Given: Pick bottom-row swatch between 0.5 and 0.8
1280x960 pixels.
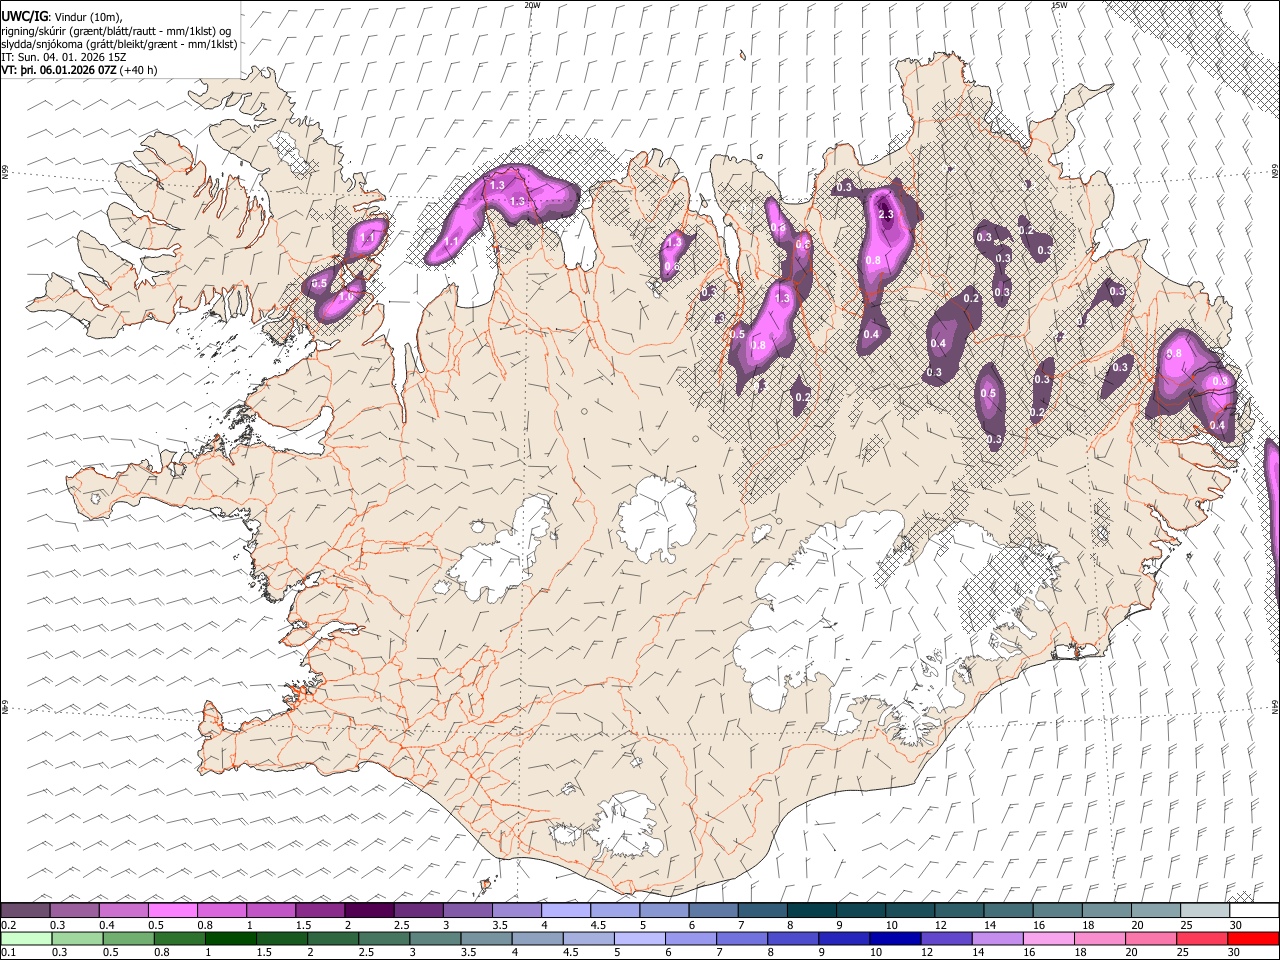Looking at the screenshot, I should click(127, 938).
